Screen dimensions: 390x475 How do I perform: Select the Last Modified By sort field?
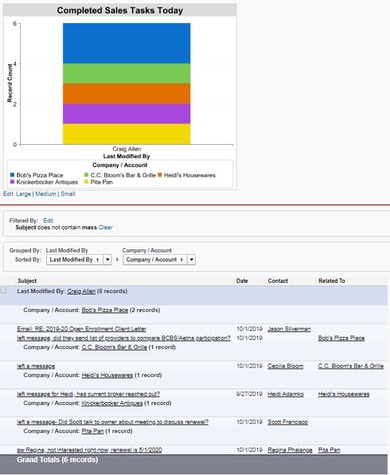pyautogui.click(x=75, y=259)
